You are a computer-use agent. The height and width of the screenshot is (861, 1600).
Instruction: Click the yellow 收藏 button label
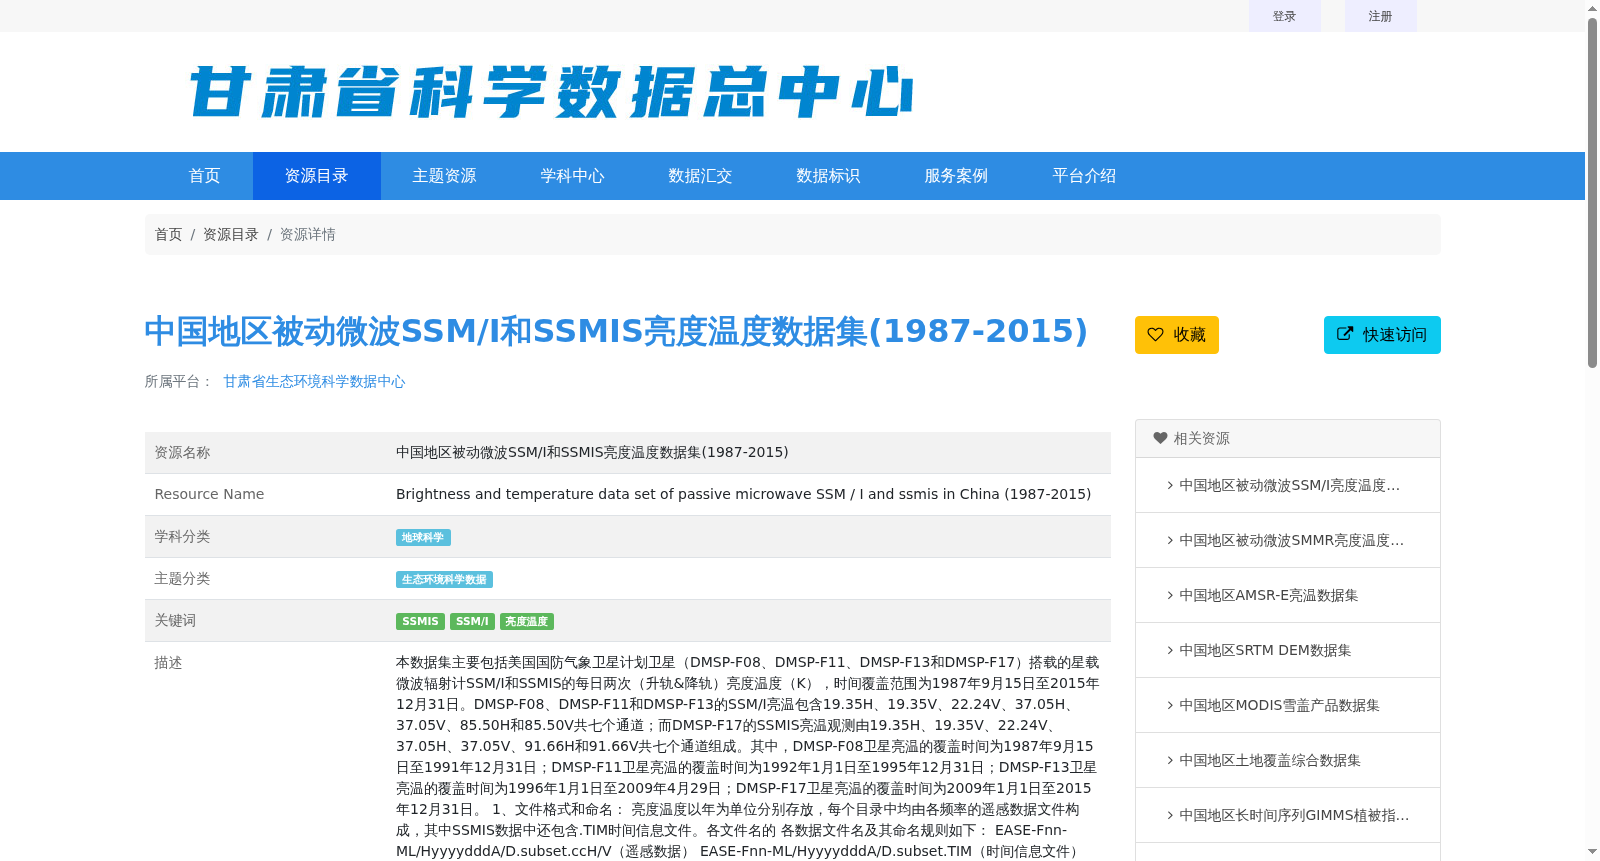[1190, 335]
